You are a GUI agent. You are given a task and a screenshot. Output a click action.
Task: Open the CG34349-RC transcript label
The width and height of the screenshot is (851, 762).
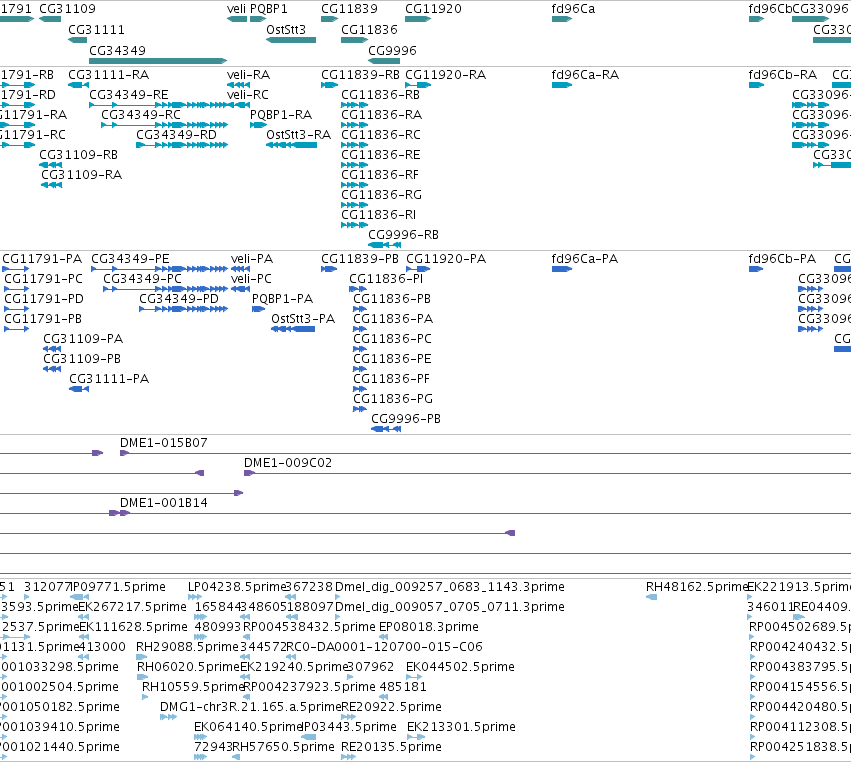[x=141, y=115]
